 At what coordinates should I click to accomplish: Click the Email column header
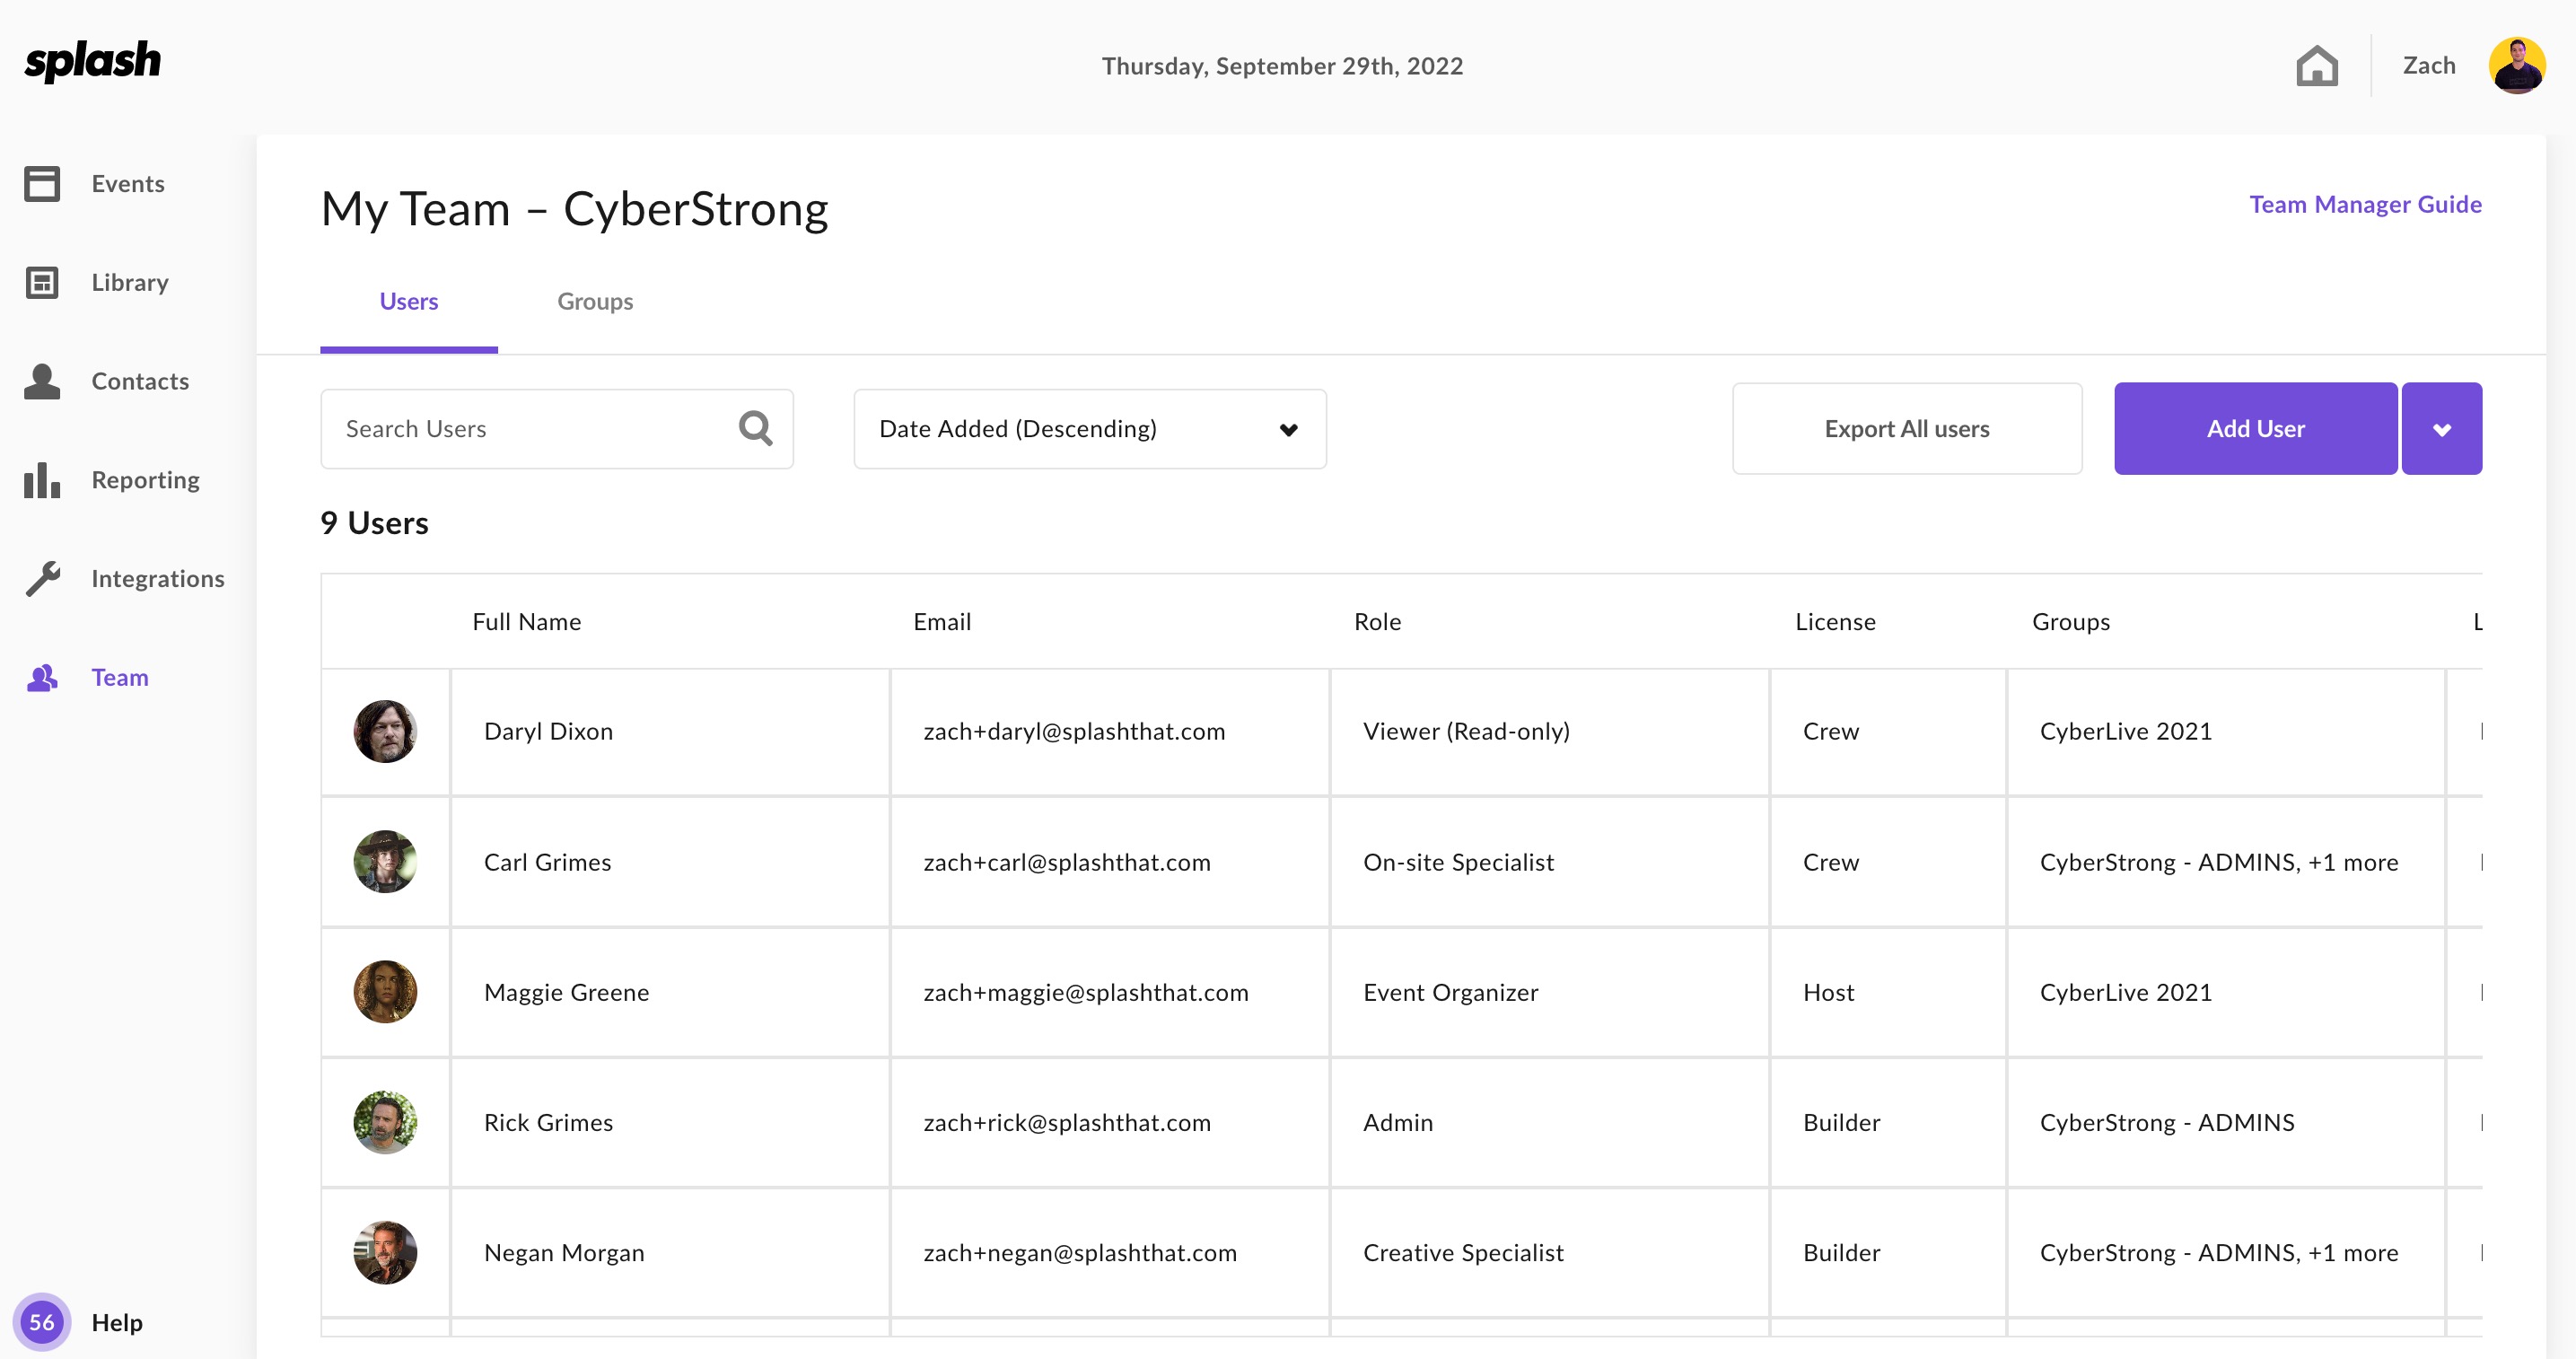(942, 622)
